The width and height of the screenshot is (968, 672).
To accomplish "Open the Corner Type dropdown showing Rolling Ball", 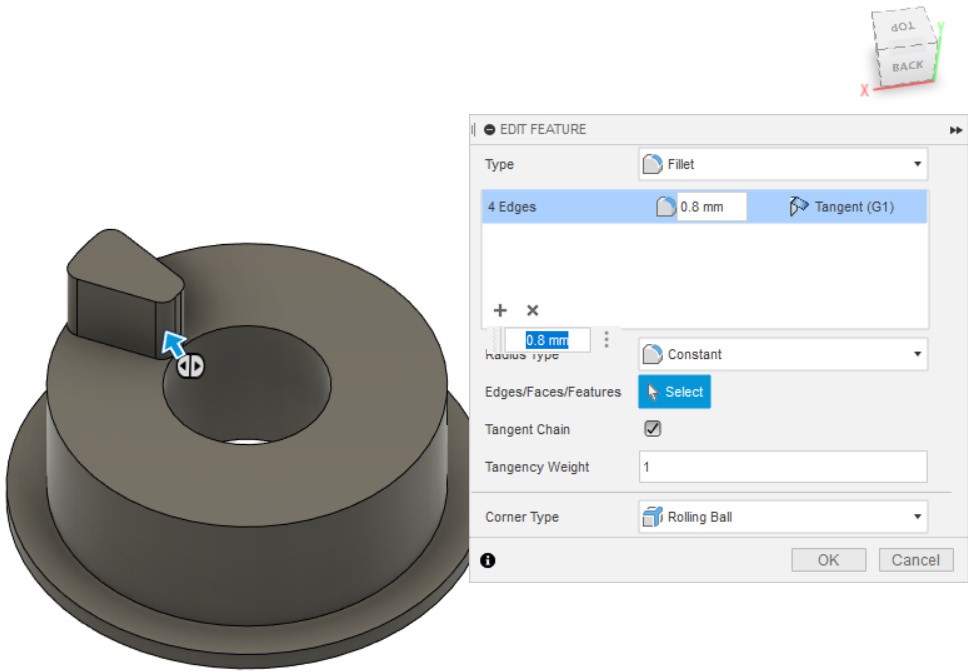I will (x=782, y=517).
